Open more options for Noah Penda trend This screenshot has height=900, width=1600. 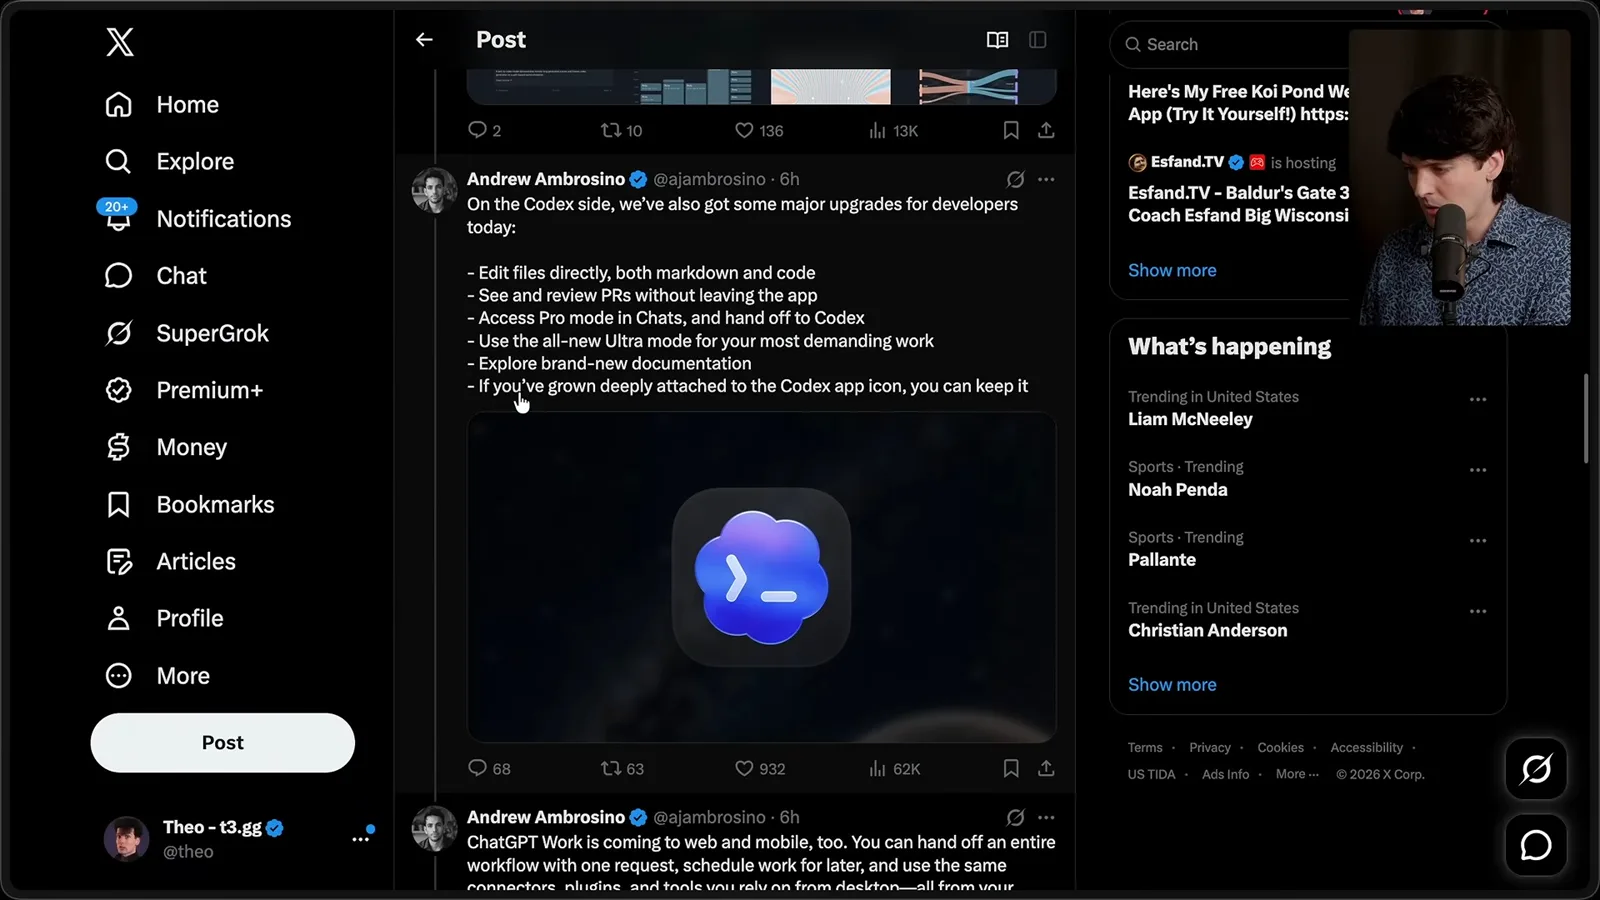[x=1478, y=469]
